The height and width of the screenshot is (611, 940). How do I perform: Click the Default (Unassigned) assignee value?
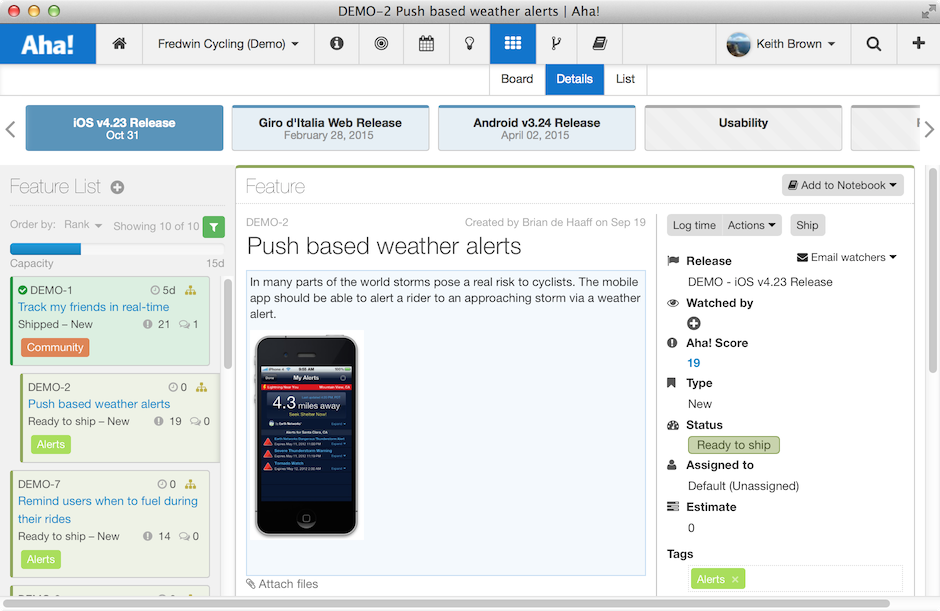click(743, 486)
